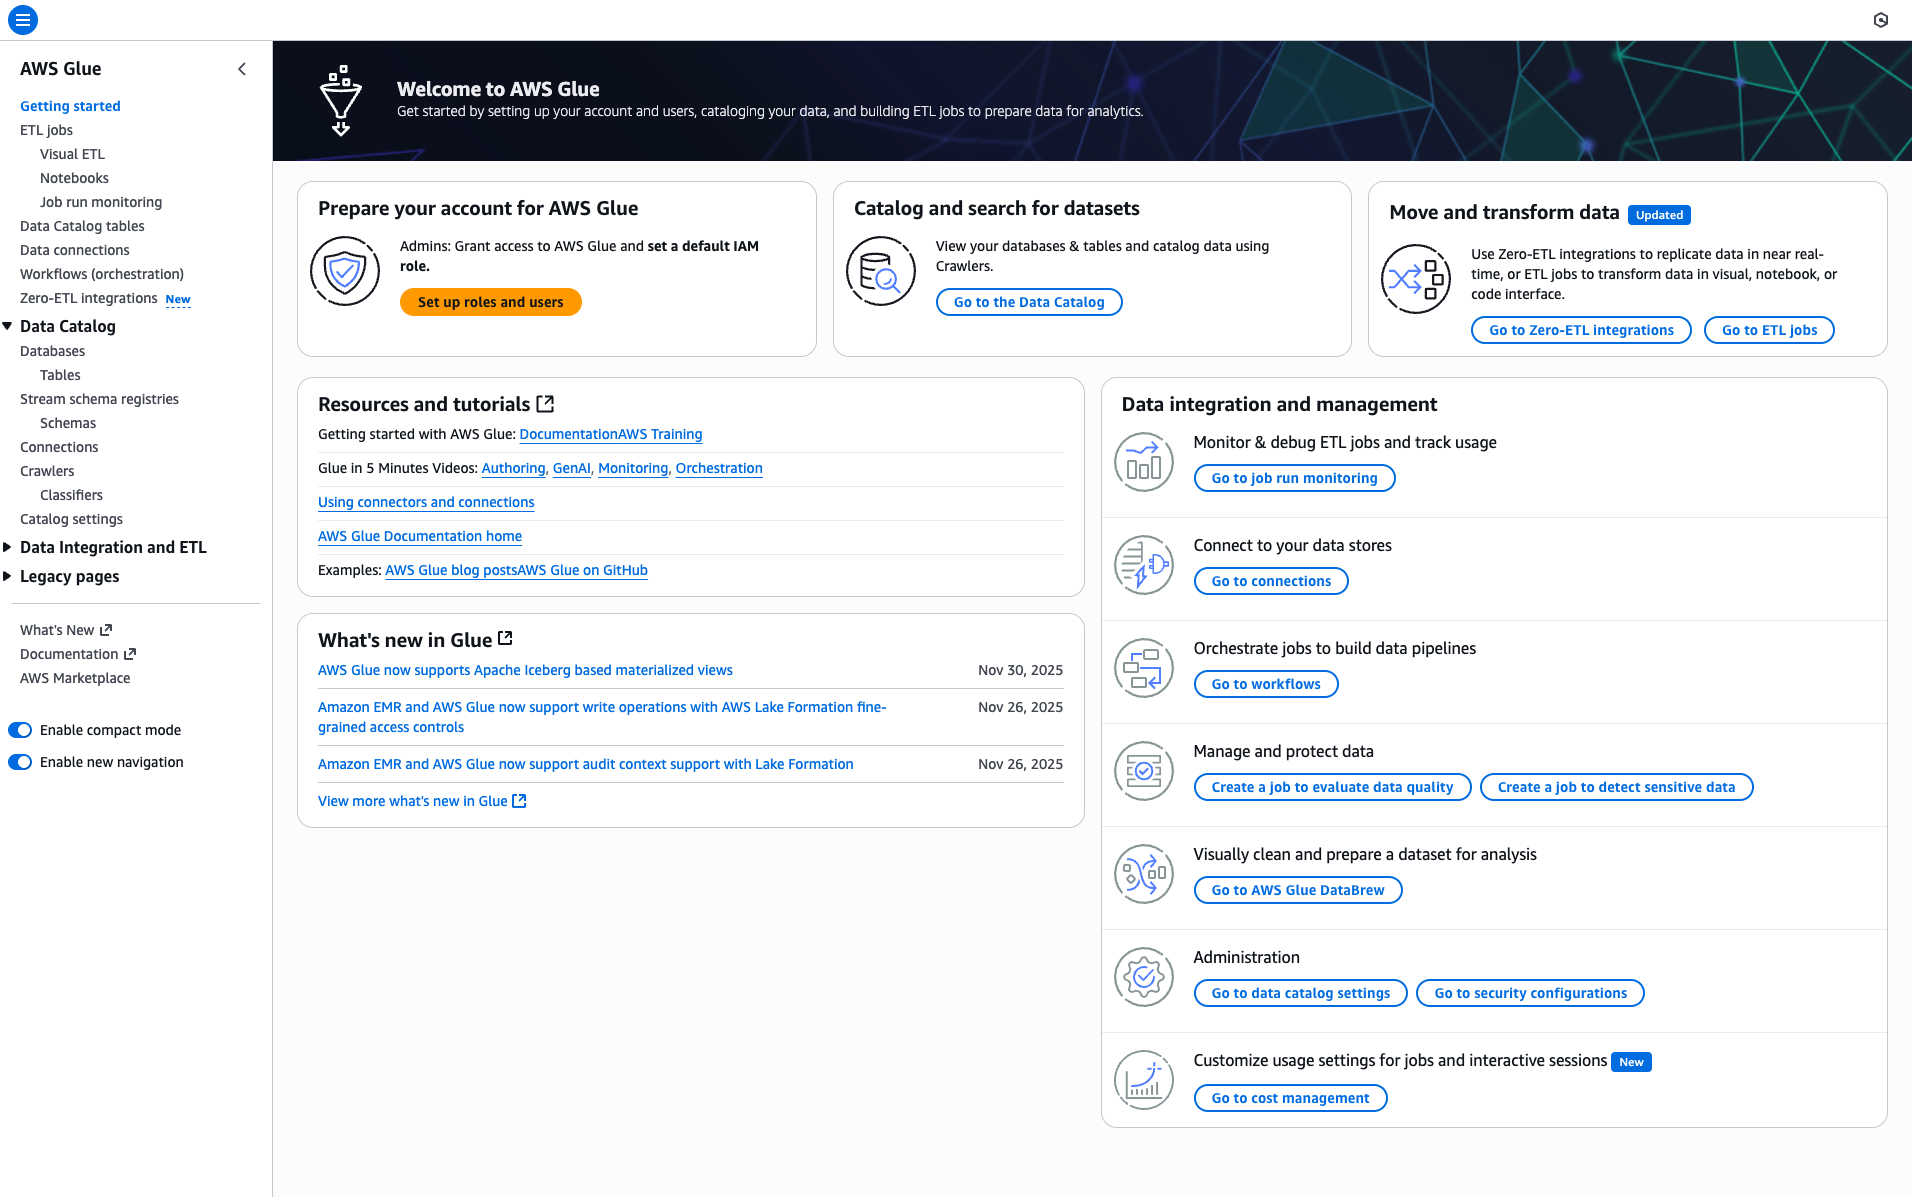1912x1197 pixels.
Task: Open the hamburger navigation menu
Action: (22, 19)
